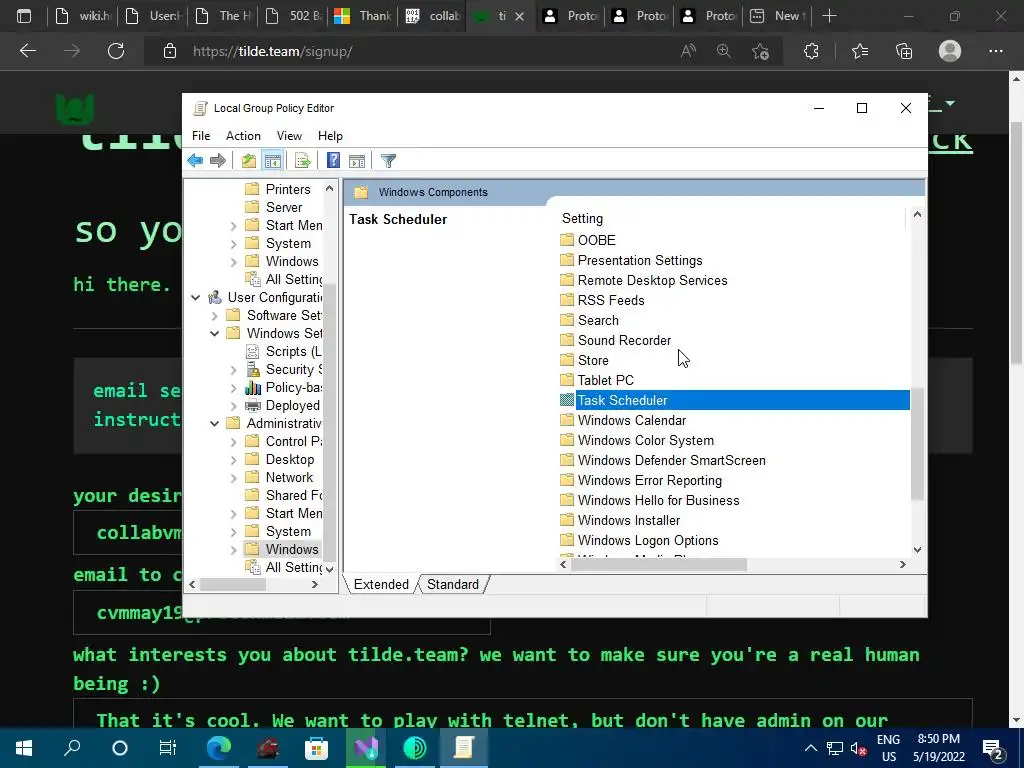This screenshot has height=768, width=1024.
Task: Open Microsoft Edge from the taskbar
Action: click(219, 748)
